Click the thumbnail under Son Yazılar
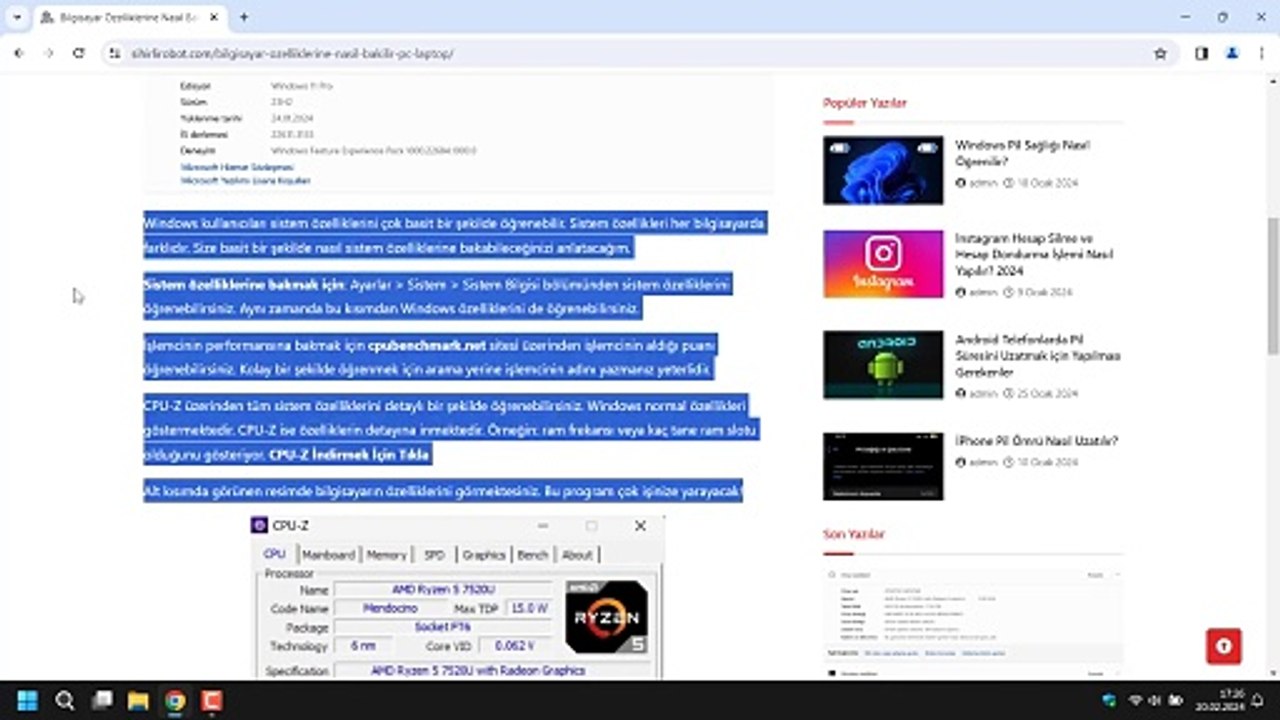This screenshot has width=1280, height=720. click(973, 623)
